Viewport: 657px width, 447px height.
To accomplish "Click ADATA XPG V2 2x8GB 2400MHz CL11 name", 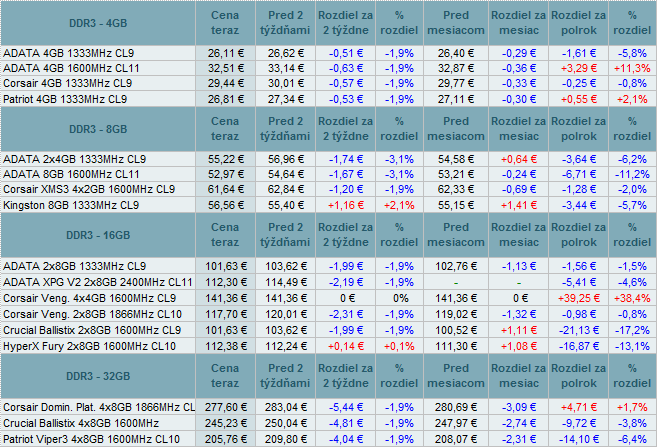I will coord(98,282).
